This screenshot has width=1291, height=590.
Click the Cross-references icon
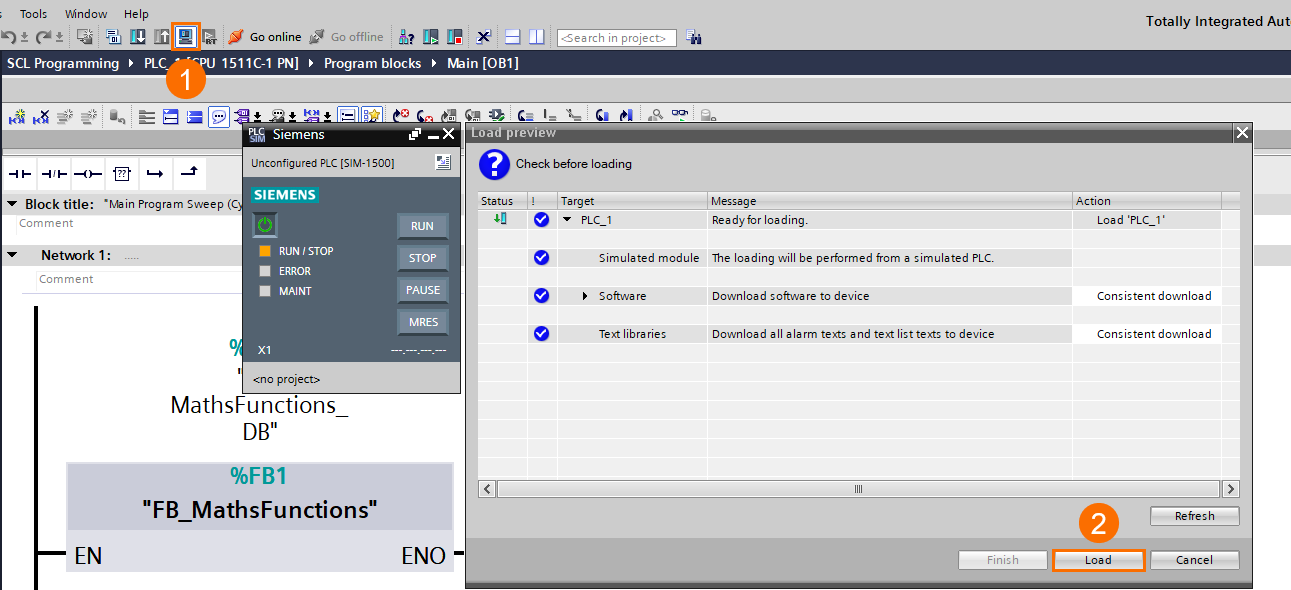pos(484,37)
